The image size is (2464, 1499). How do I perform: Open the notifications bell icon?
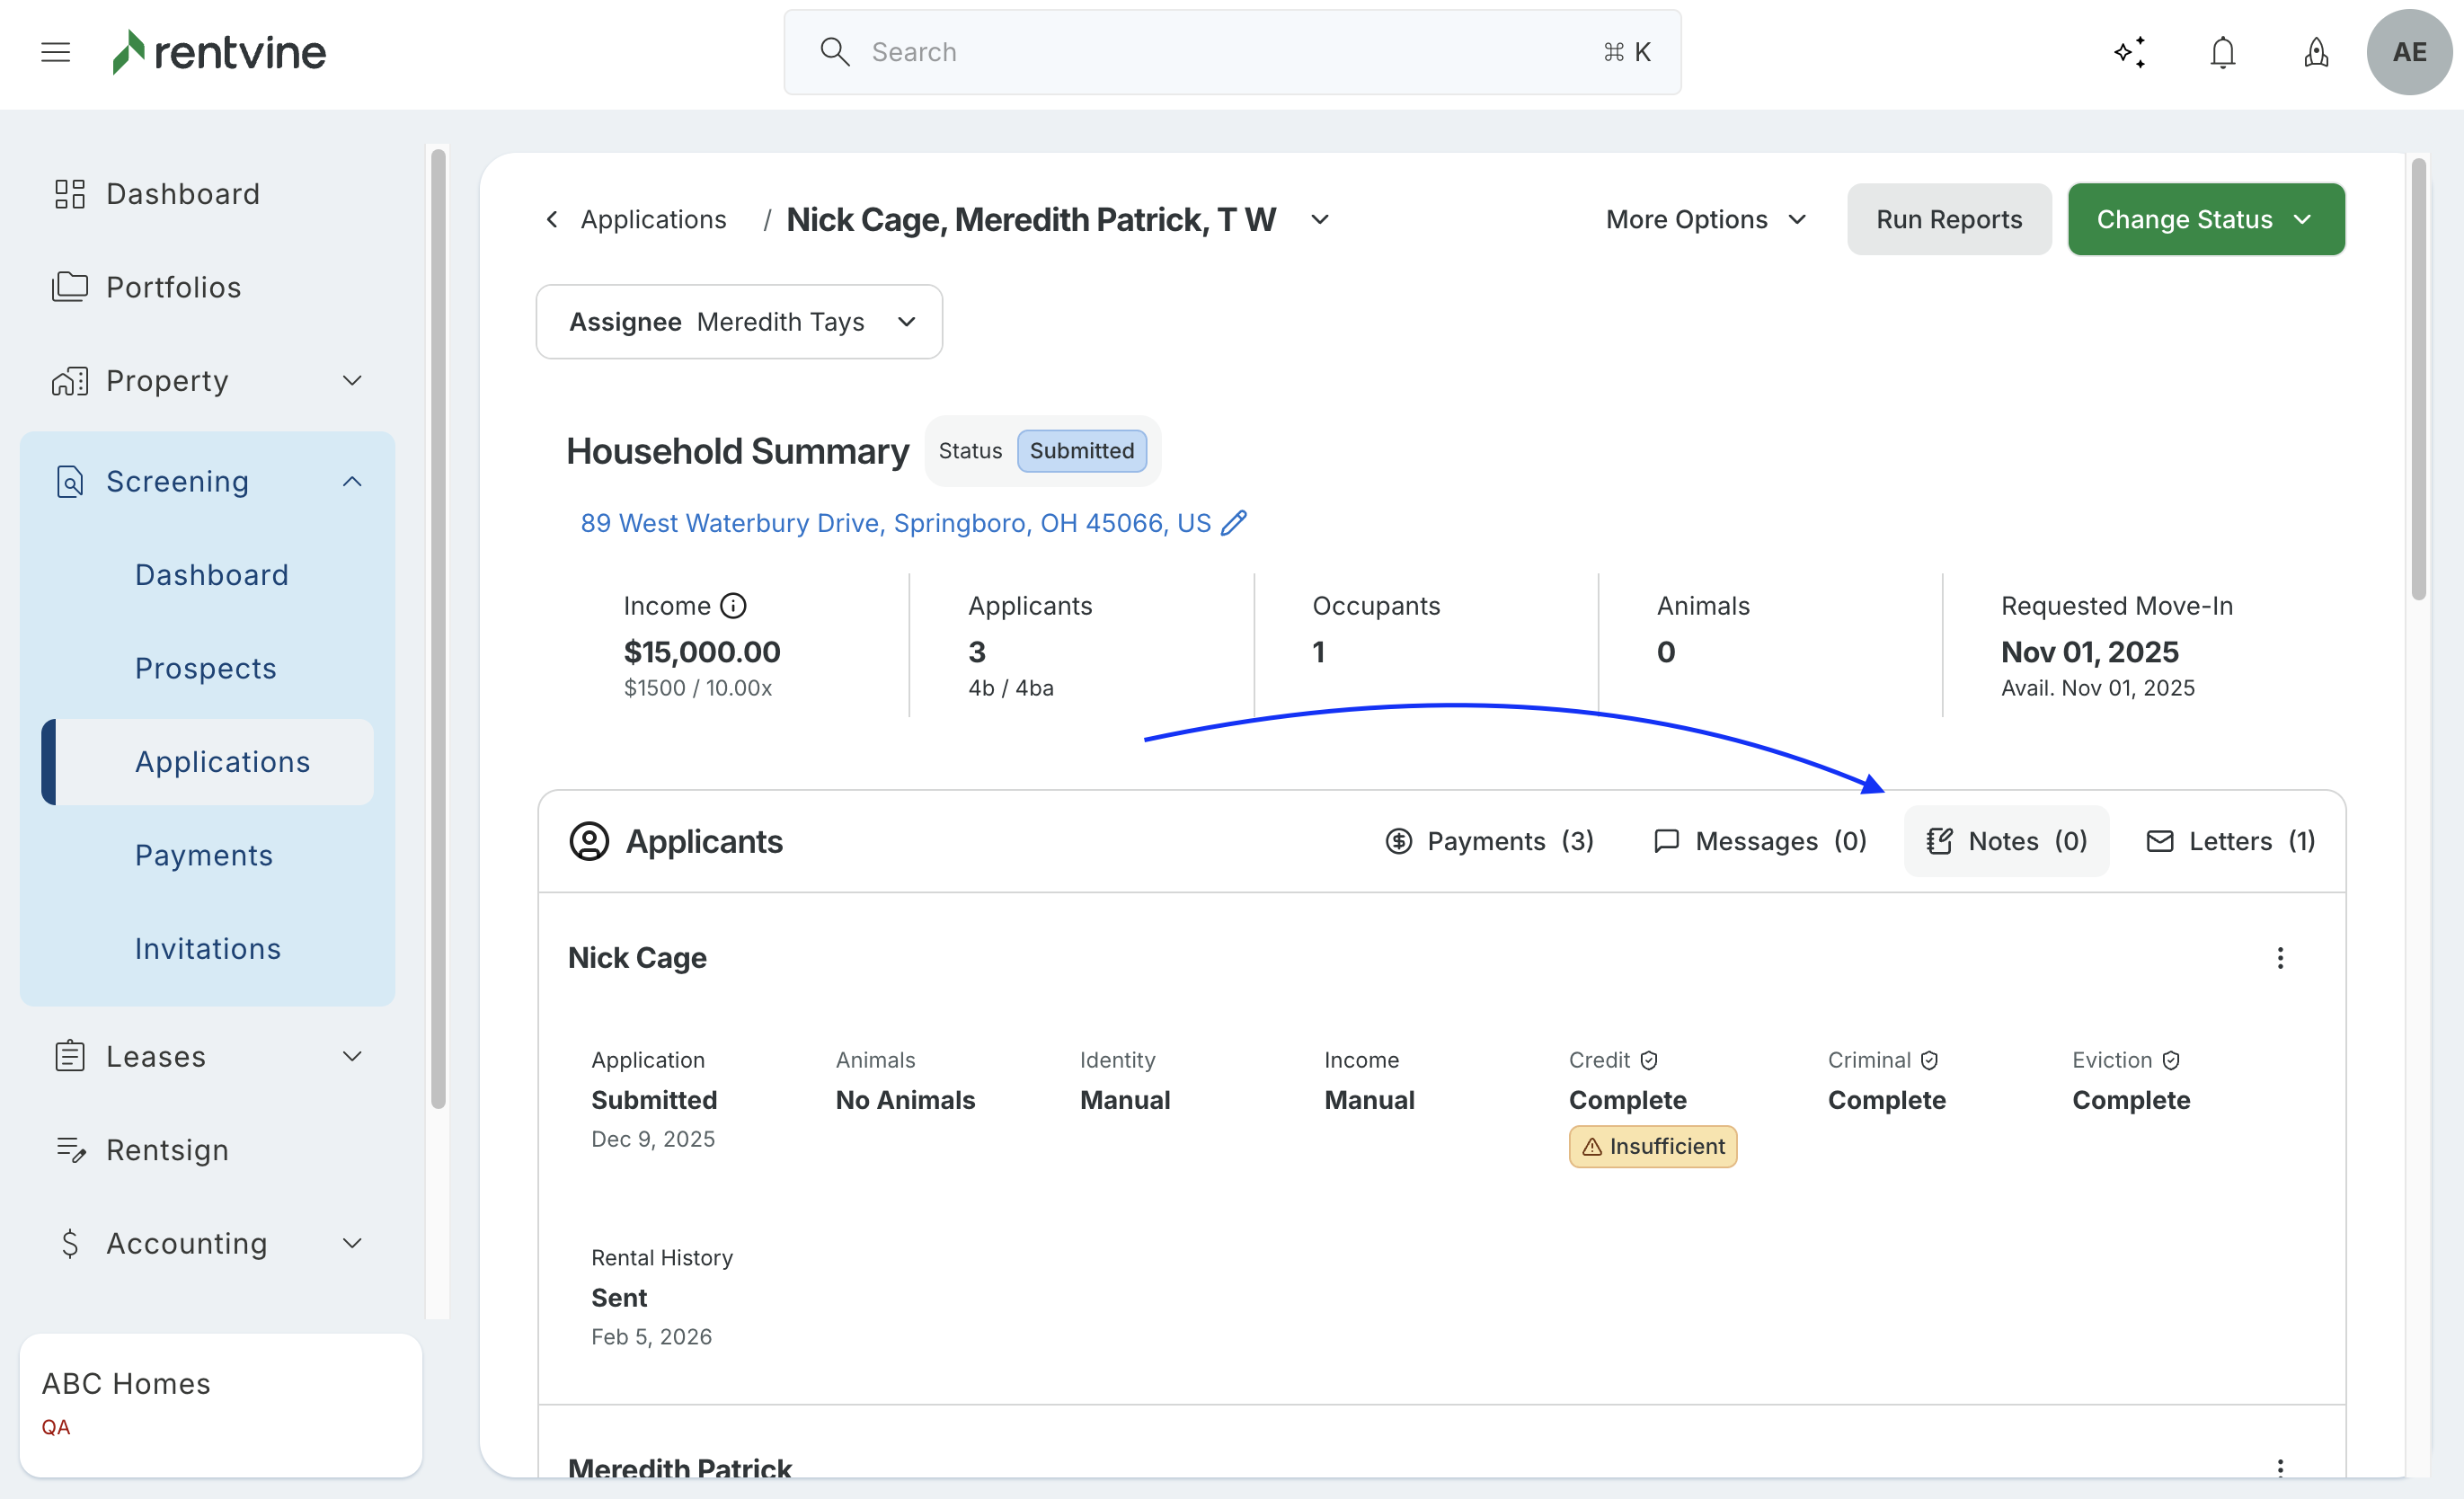pos(2222,52)
